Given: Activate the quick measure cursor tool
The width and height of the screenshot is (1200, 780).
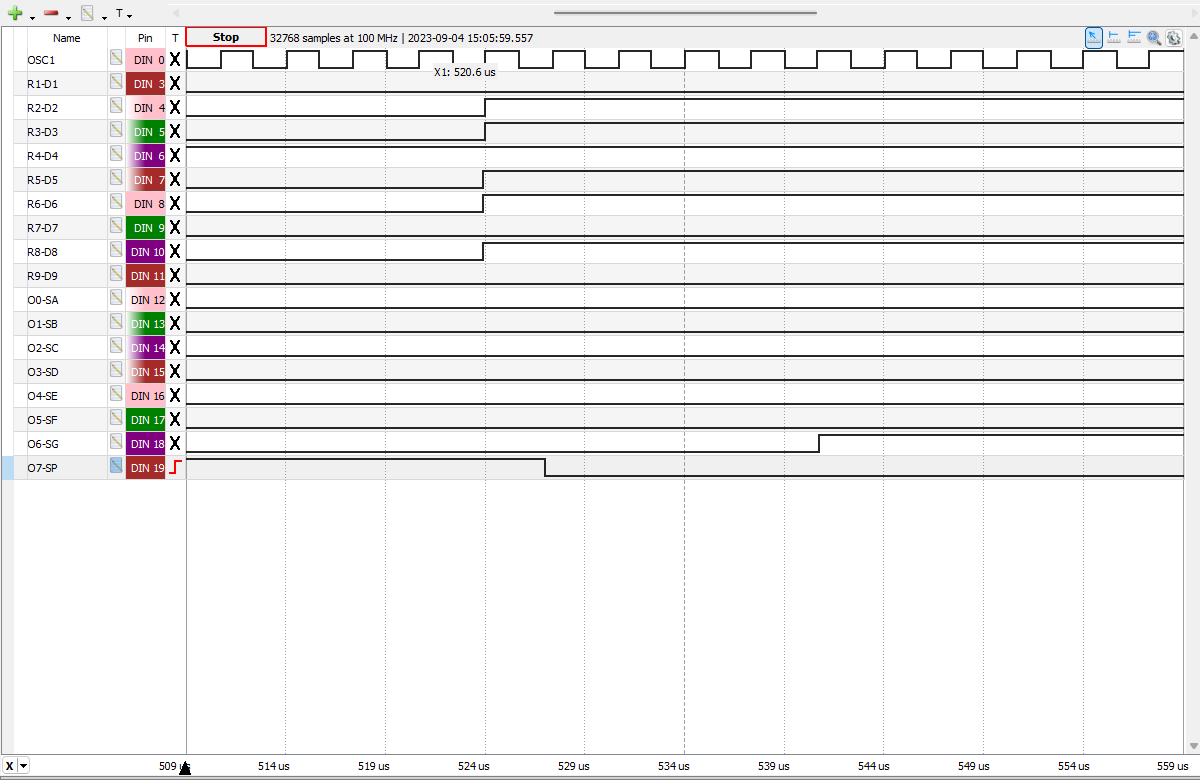Looking at the screenshot, I should [1094, 37].
